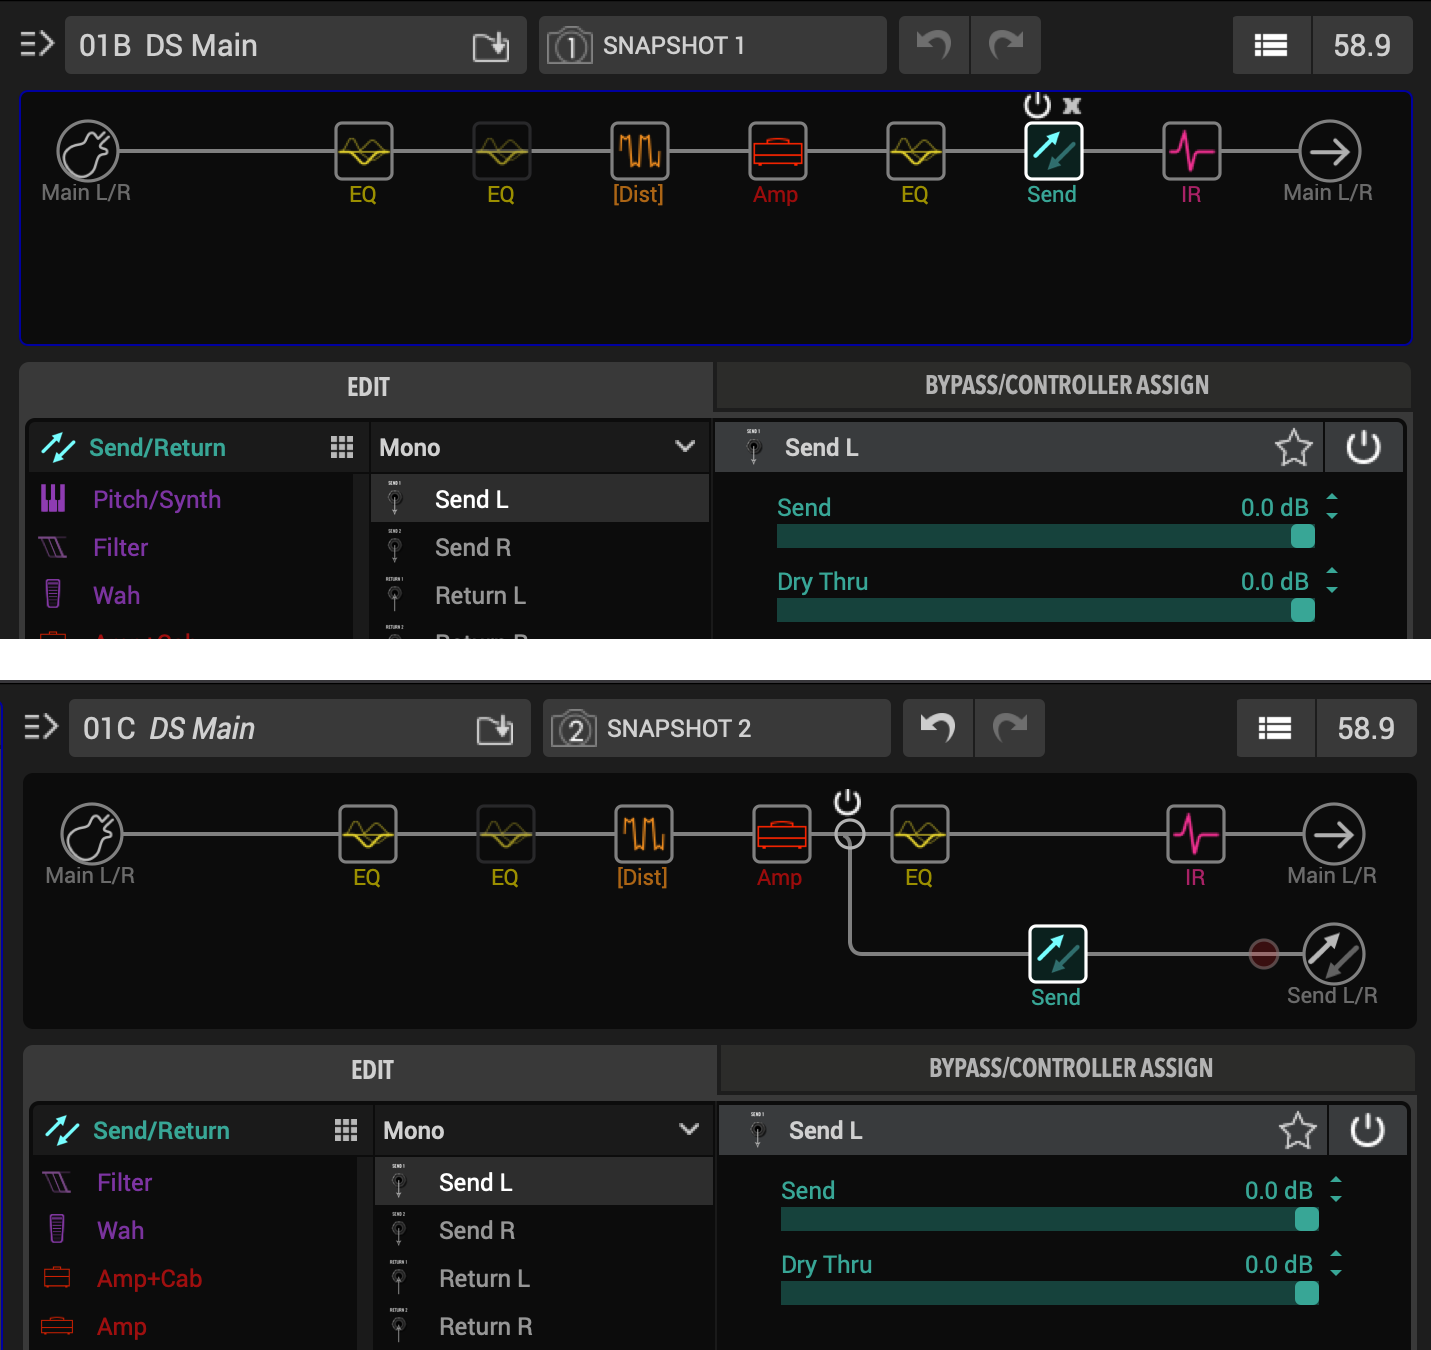Select the Send block on bottom chain's lower path
Screen dimensions: 1431x1350
click(x=1057, y=954)
